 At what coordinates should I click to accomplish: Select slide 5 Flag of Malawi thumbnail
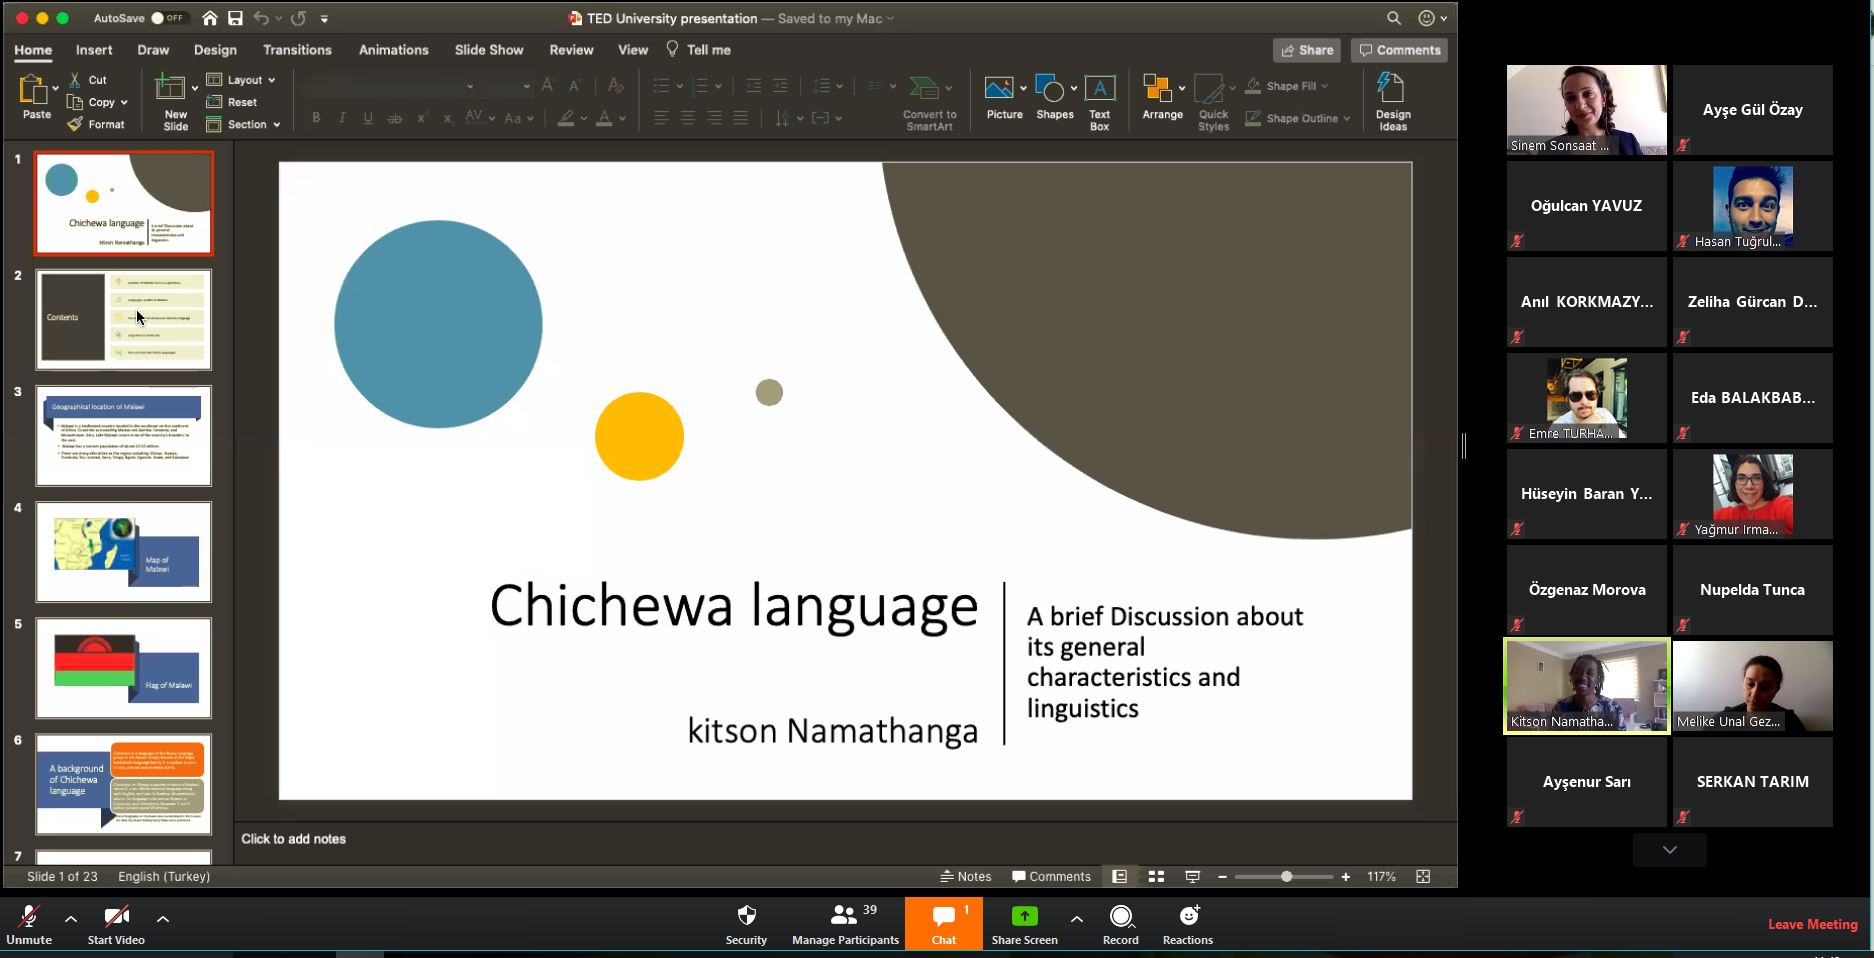click(124, 668)
